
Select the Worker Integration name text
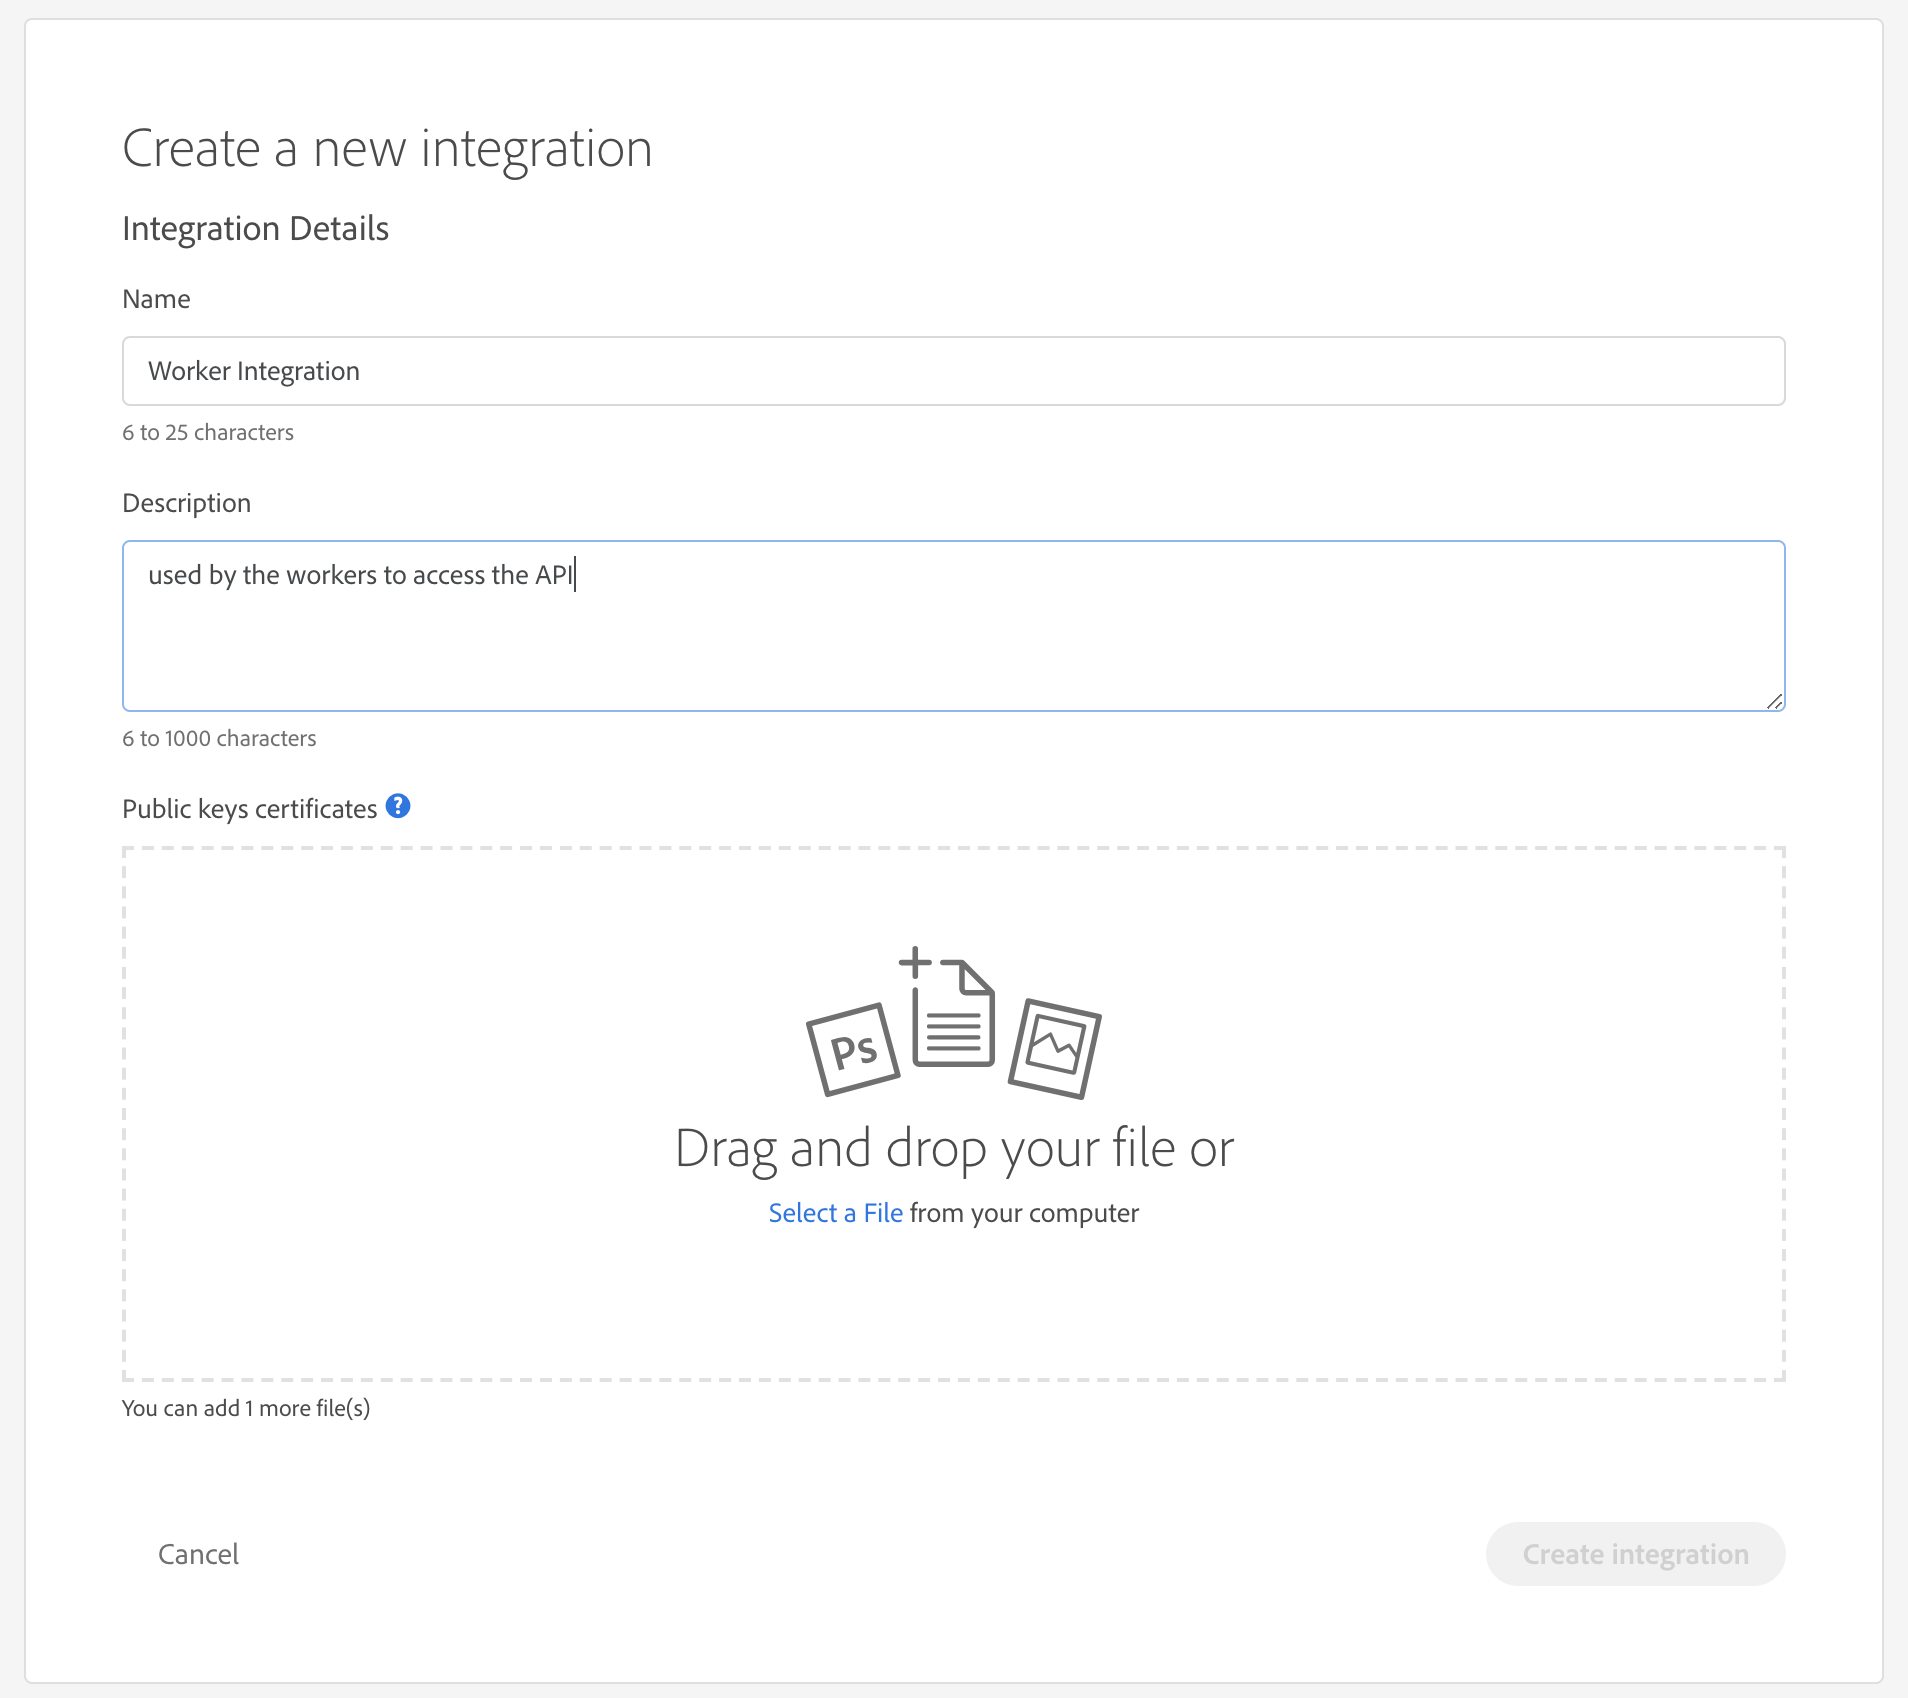point(253,370)
